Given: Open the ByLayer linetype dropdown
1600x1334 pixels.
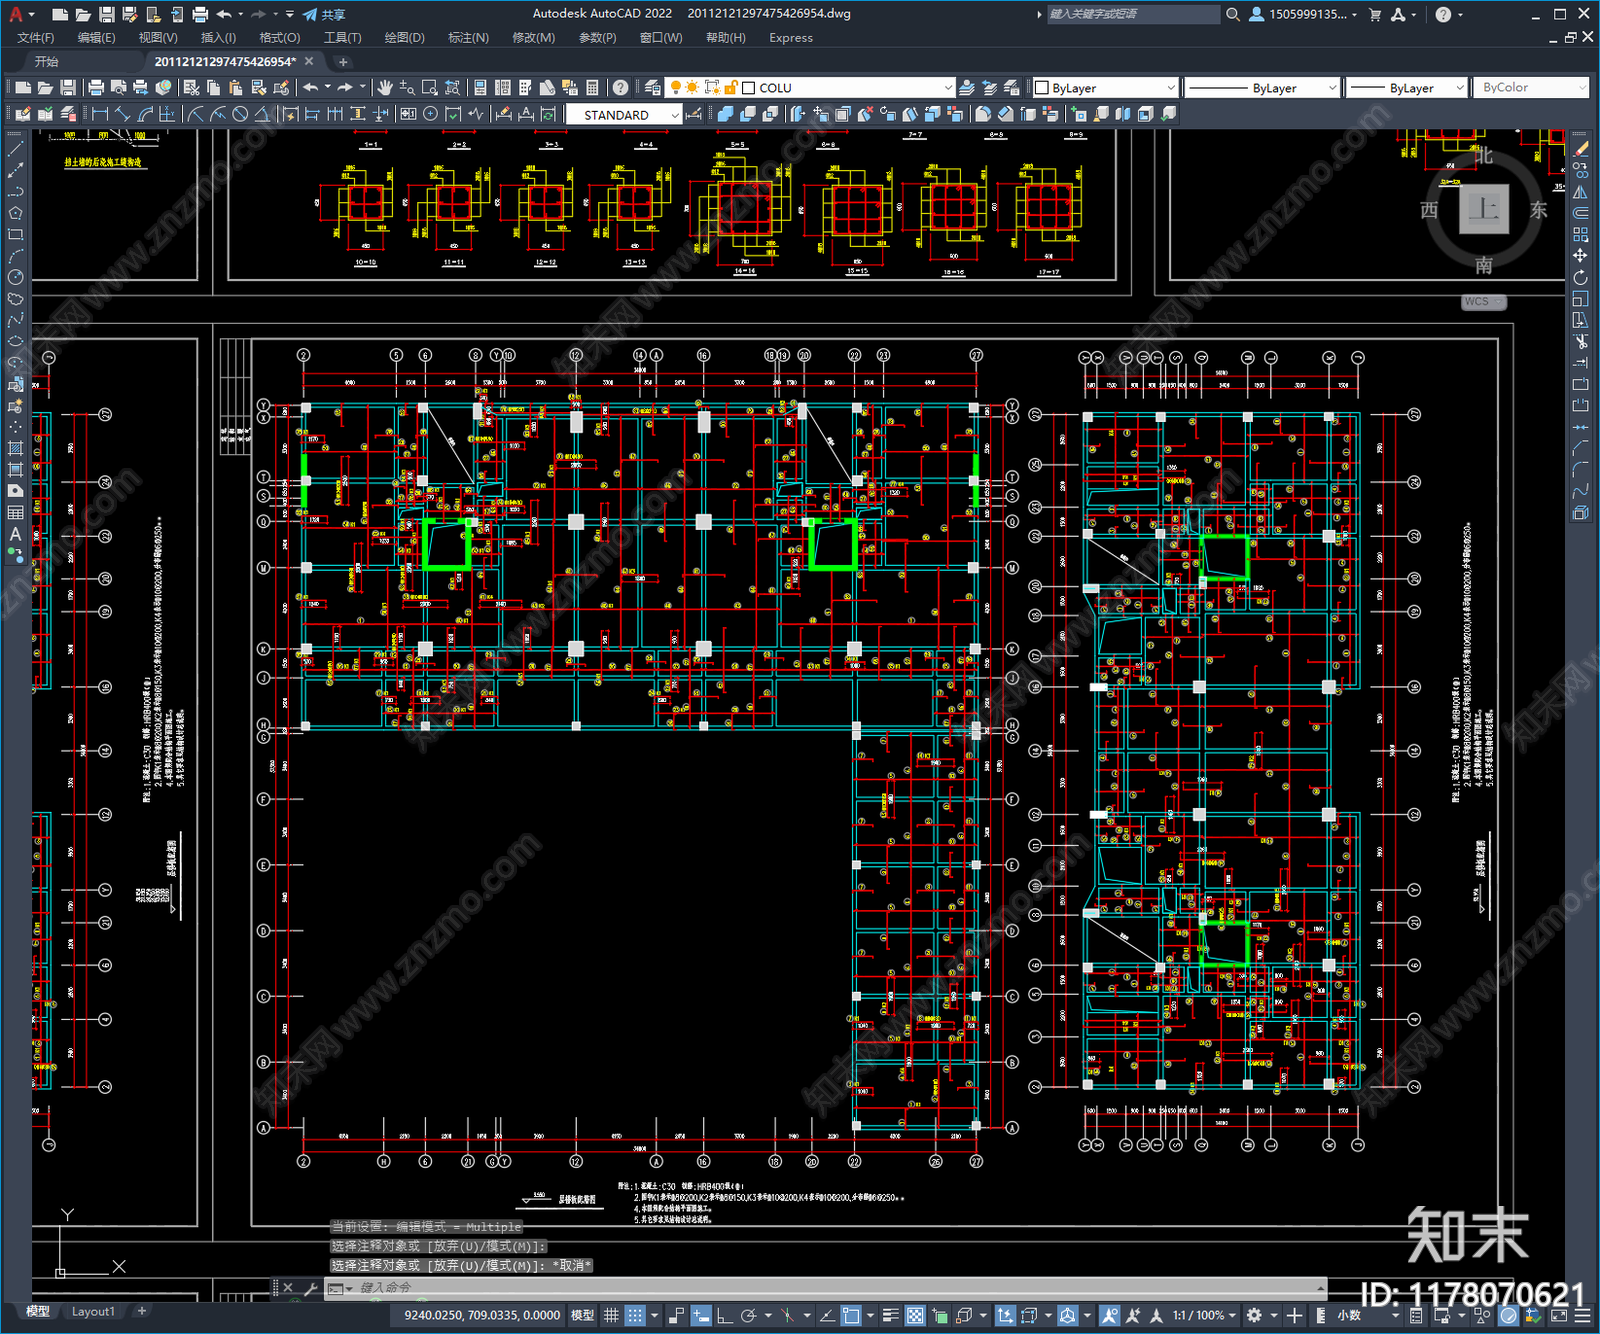Looking at the screenshot, I should tap(1262, 88).
